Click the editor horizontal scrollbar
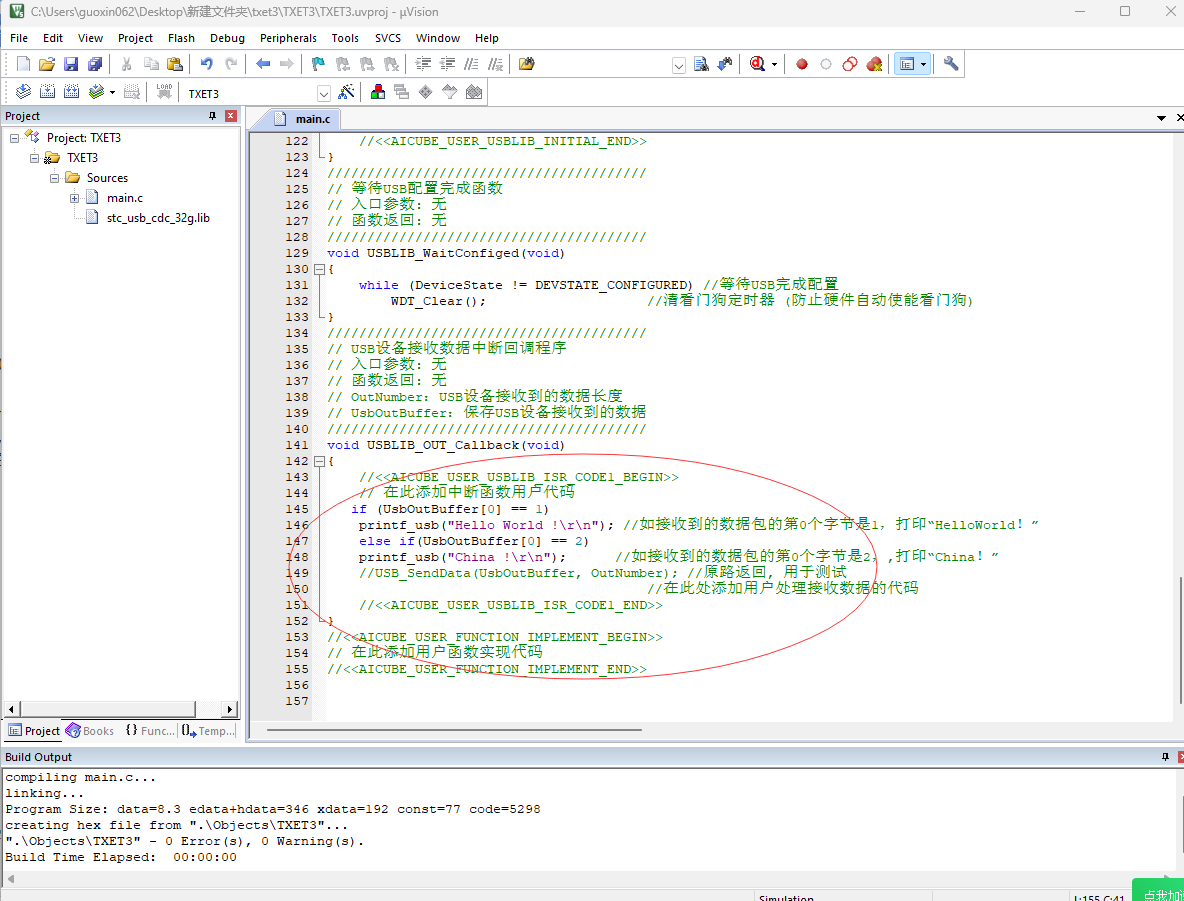 [x=454, y=730]
